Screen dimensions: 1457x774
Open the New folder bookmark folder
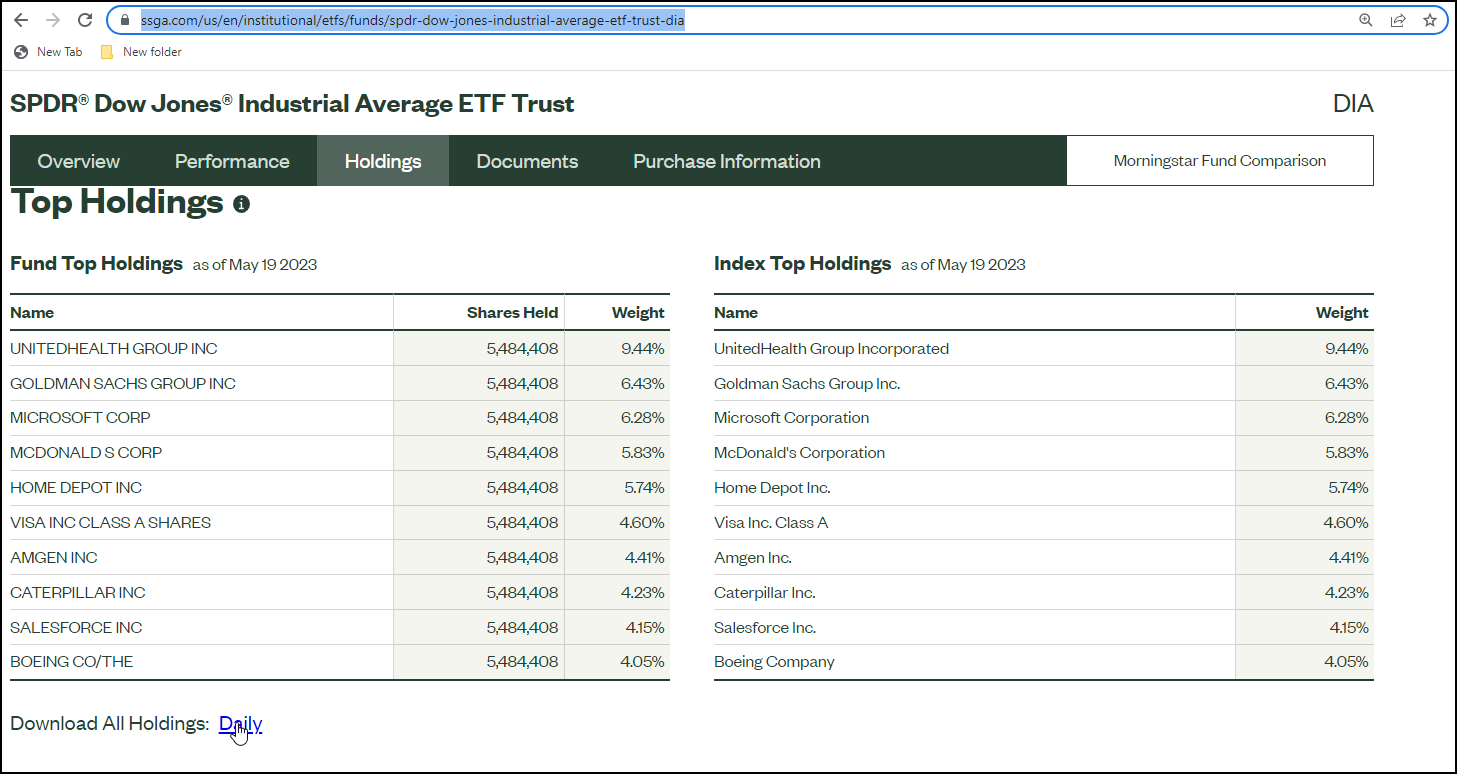click(x=141, y=52)
